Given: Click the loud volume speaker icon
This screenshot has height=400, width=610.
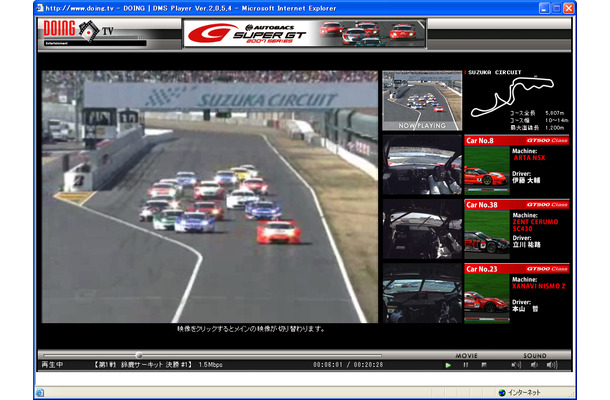Looking at the screenshot, I should (x=552, y=365).
